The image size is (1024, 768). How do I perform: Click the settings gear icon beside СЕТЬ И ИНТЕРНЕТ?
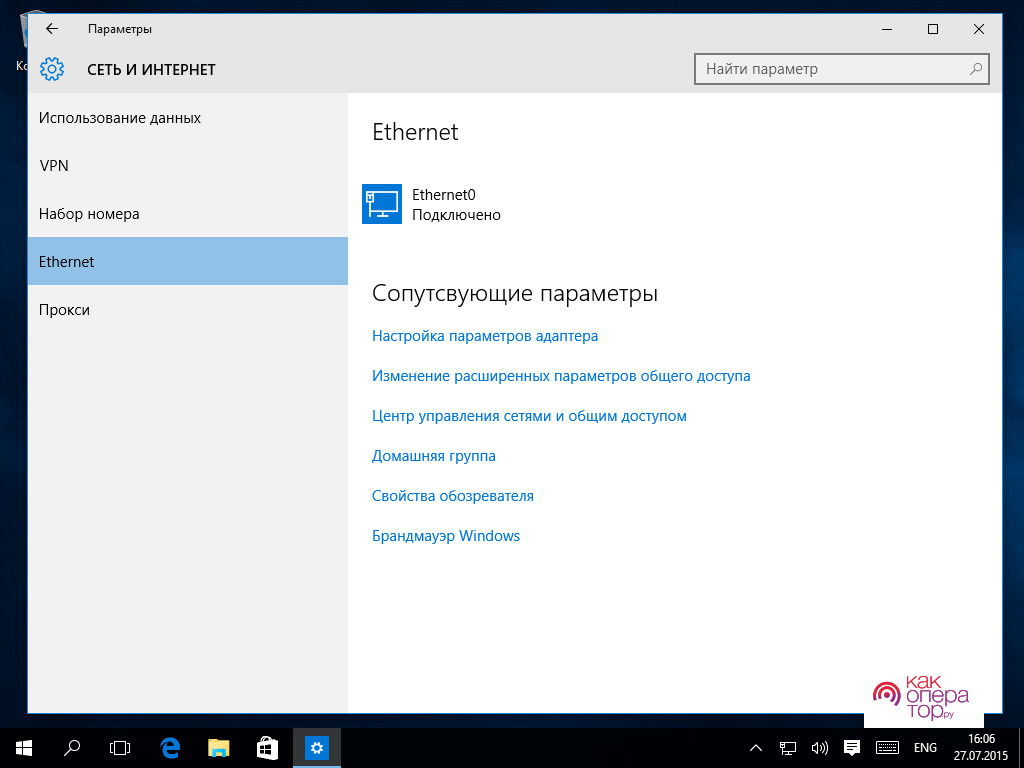click(52, 70)
